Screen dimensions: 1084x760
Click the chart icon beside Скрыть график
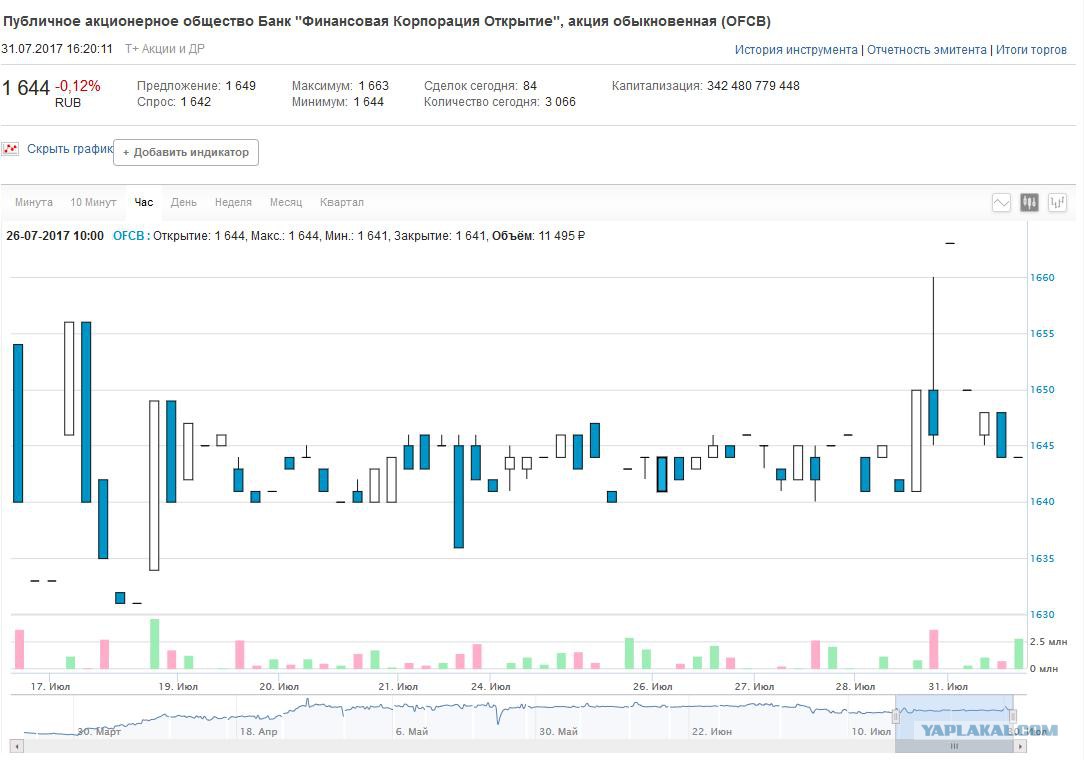[x=10, y=149]
